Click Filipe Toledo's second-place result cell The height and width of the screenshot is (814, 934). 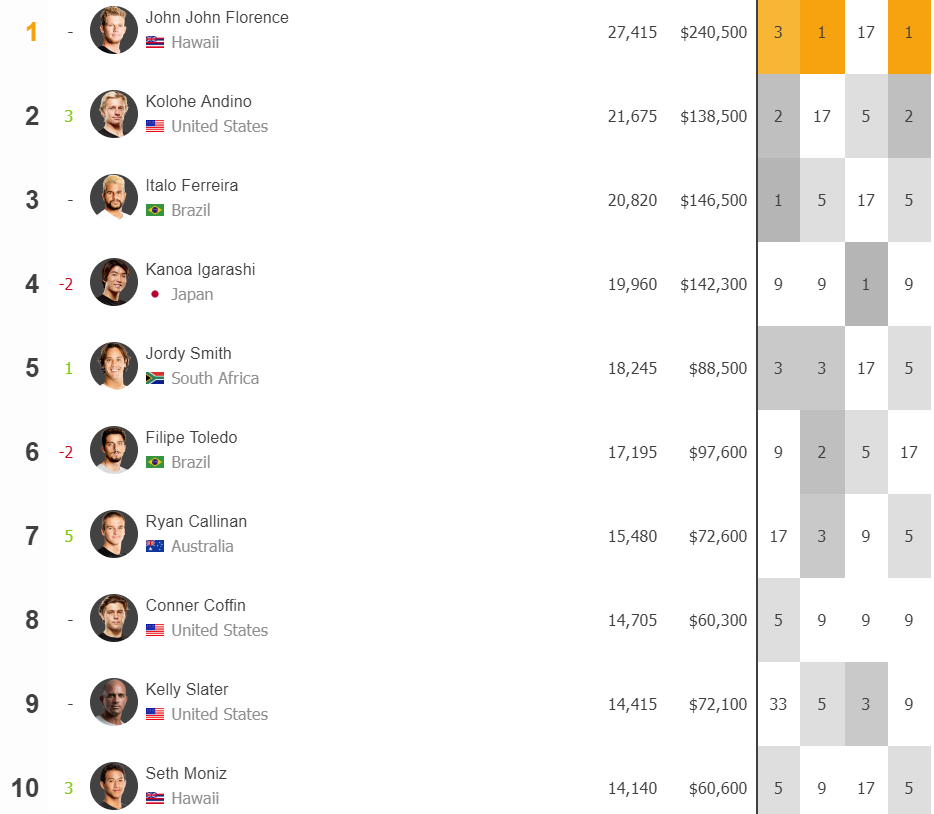(822, 452)
